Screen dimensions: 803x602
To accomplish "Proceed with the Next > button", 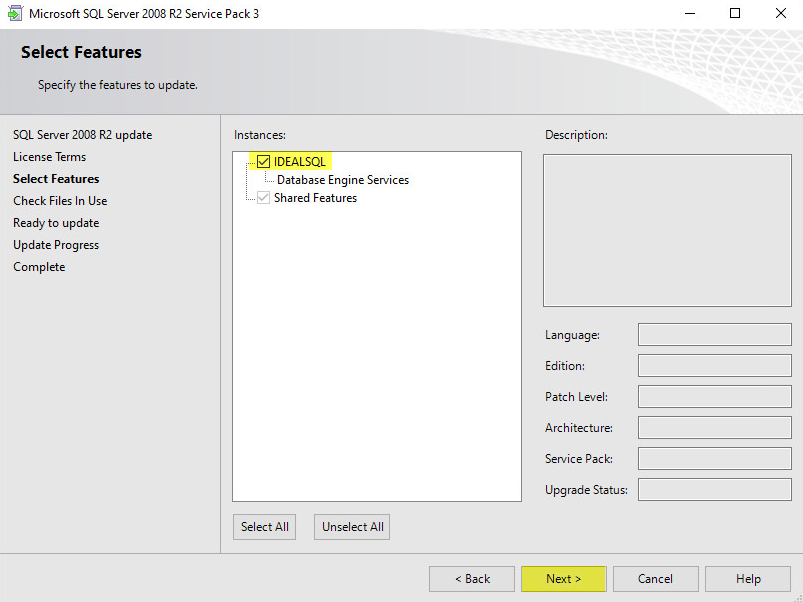I will click(x=563, y=579).
